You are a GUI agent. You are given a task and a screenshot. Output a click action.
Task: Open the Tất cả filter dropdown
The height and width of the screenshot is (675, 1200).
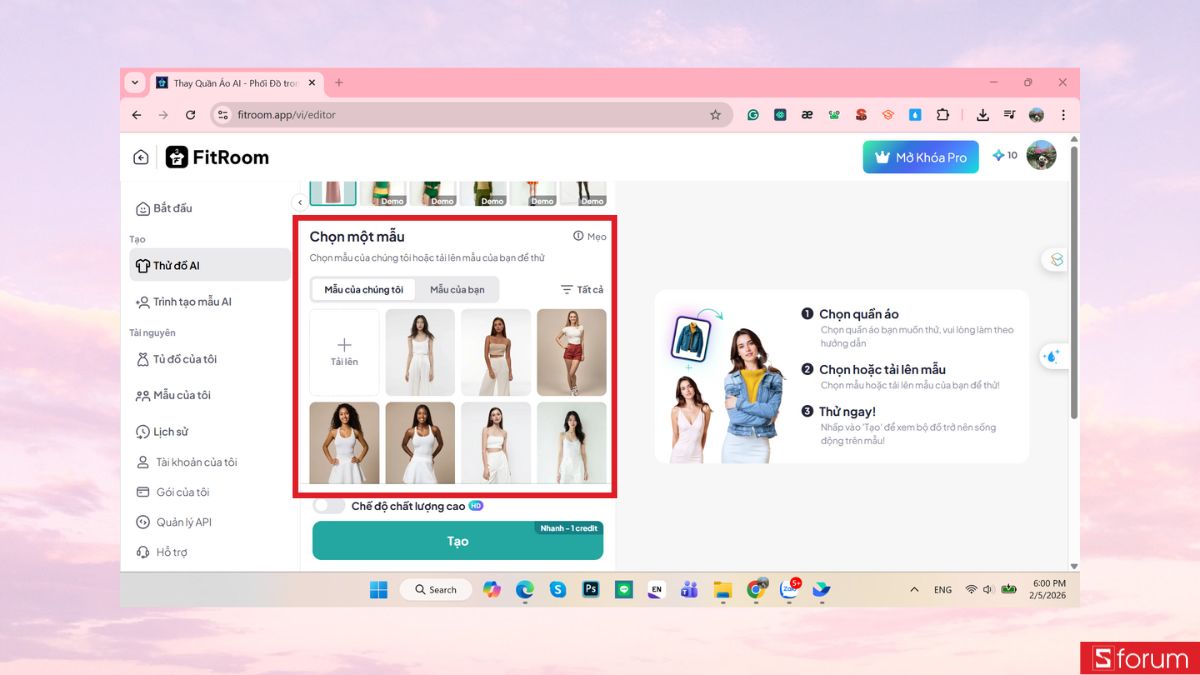tap(582, 290)
